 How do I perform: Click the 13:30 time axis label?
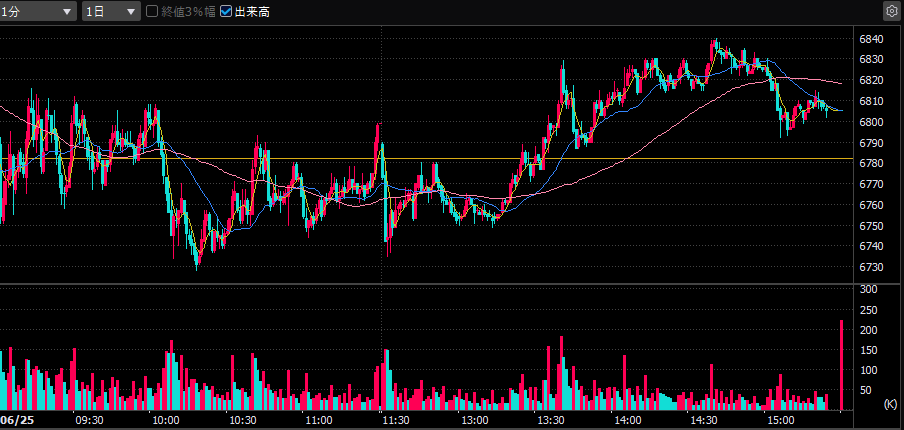point(551,420)
